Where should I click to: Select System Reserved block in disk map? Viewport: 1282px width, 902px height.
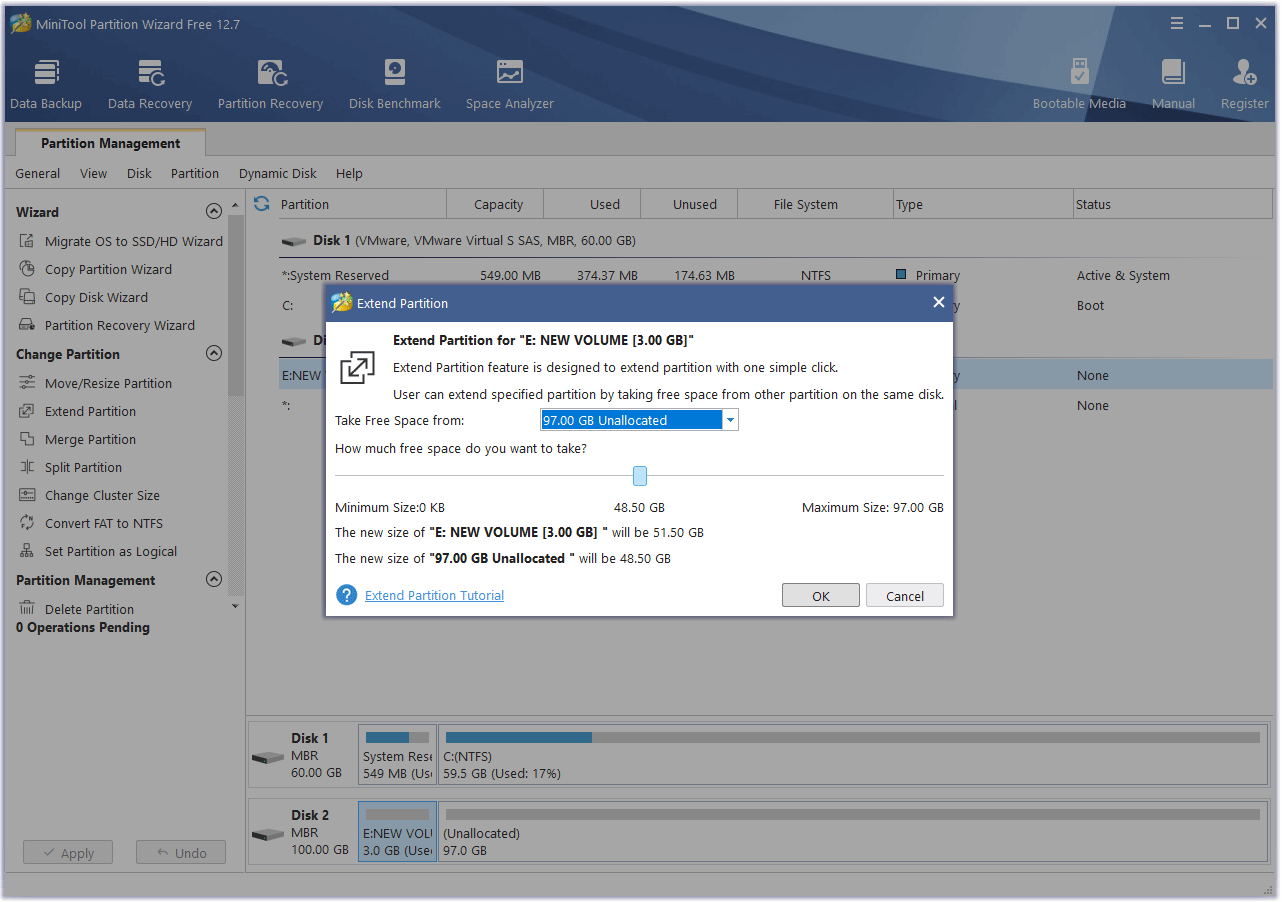pos(398,756)
